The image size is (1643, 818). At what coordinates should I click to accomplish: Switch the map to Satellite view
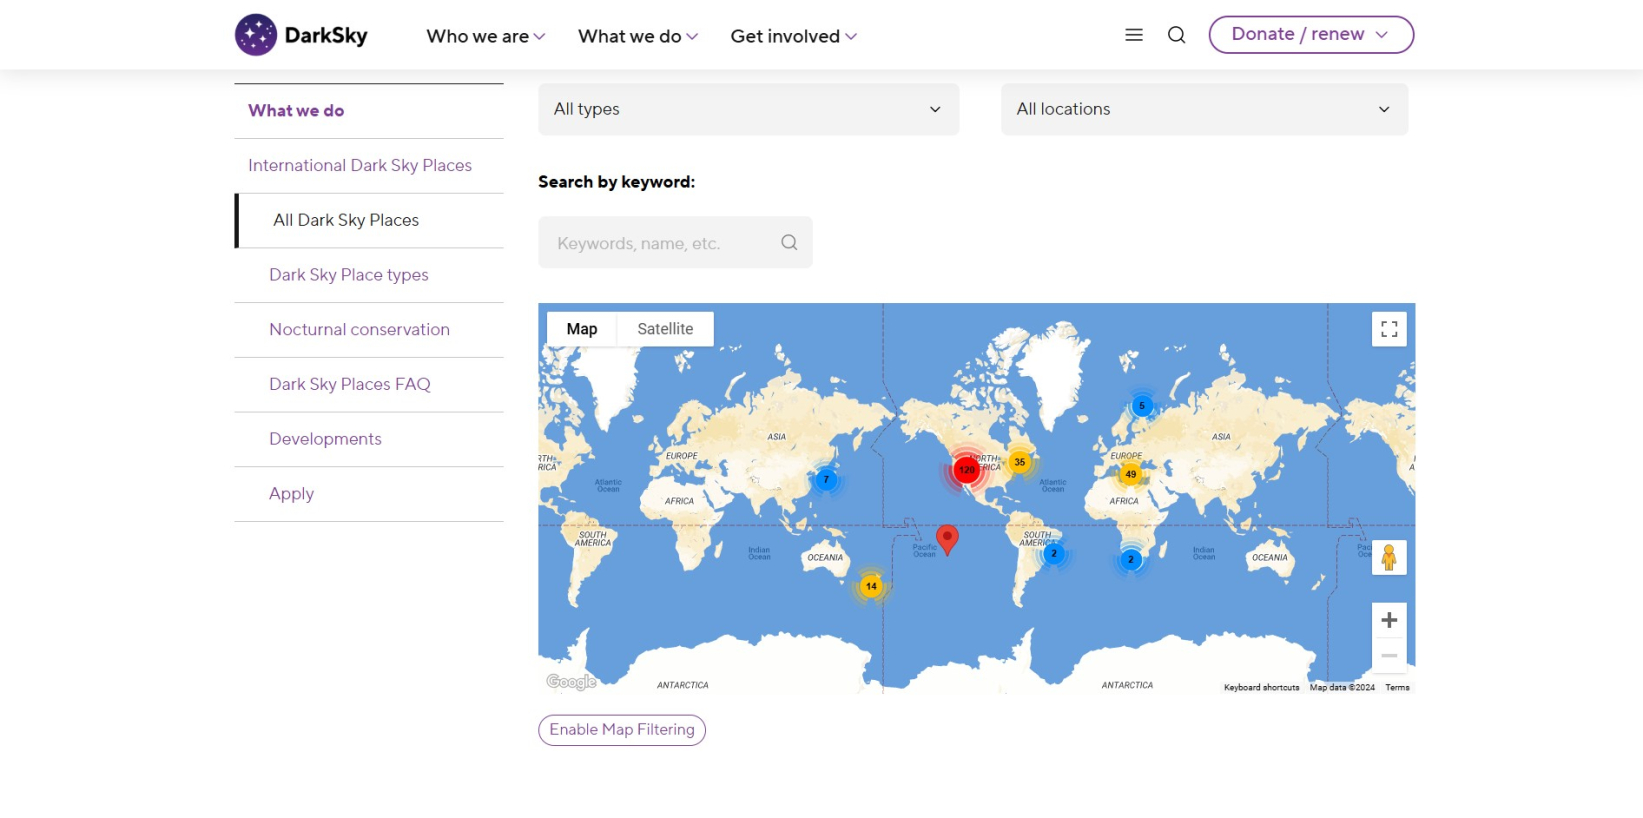[x=665, y=329]
